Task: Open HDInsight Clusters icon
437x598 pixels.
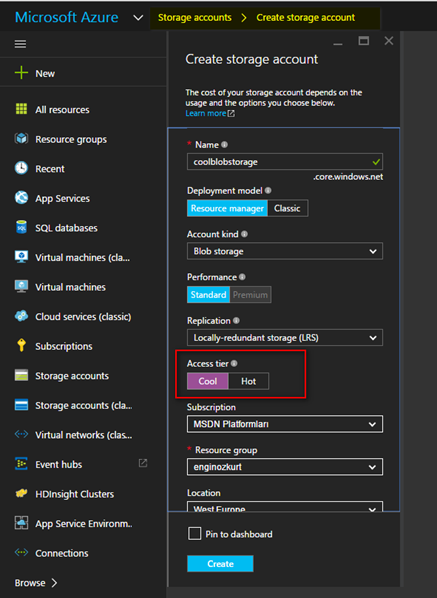Action: pos(21,493)
